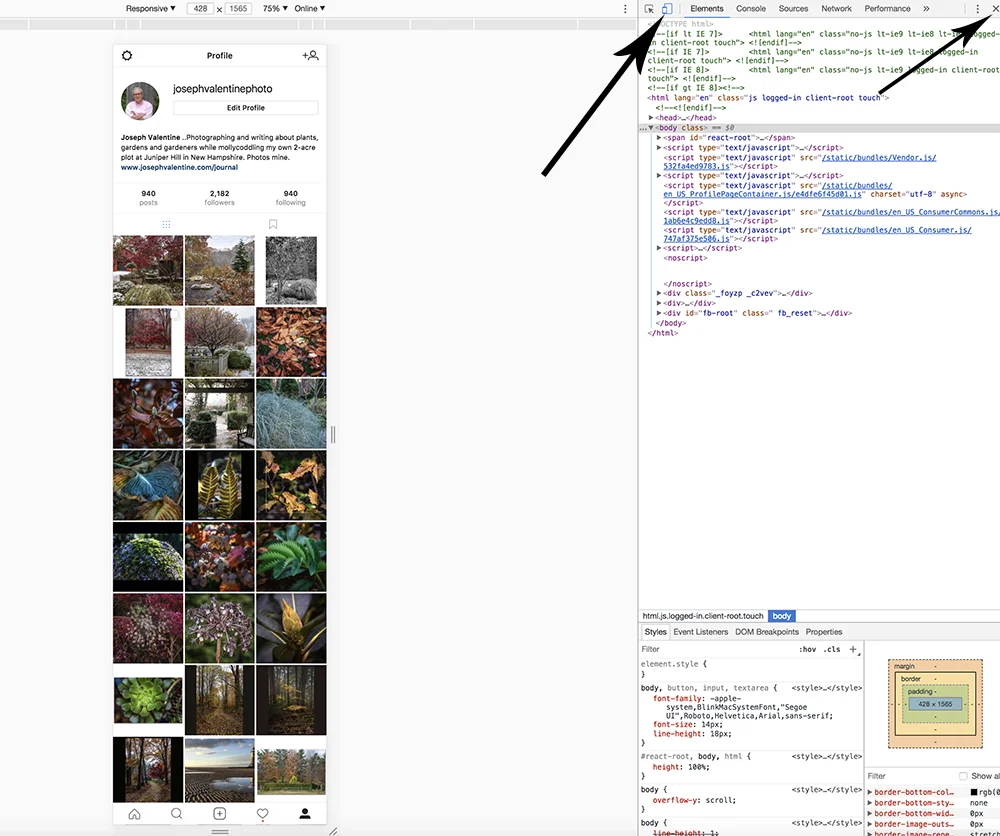Screen dimensions: 1000x836
Task: Click viewport width field showing 428
Action: (200, 8)
